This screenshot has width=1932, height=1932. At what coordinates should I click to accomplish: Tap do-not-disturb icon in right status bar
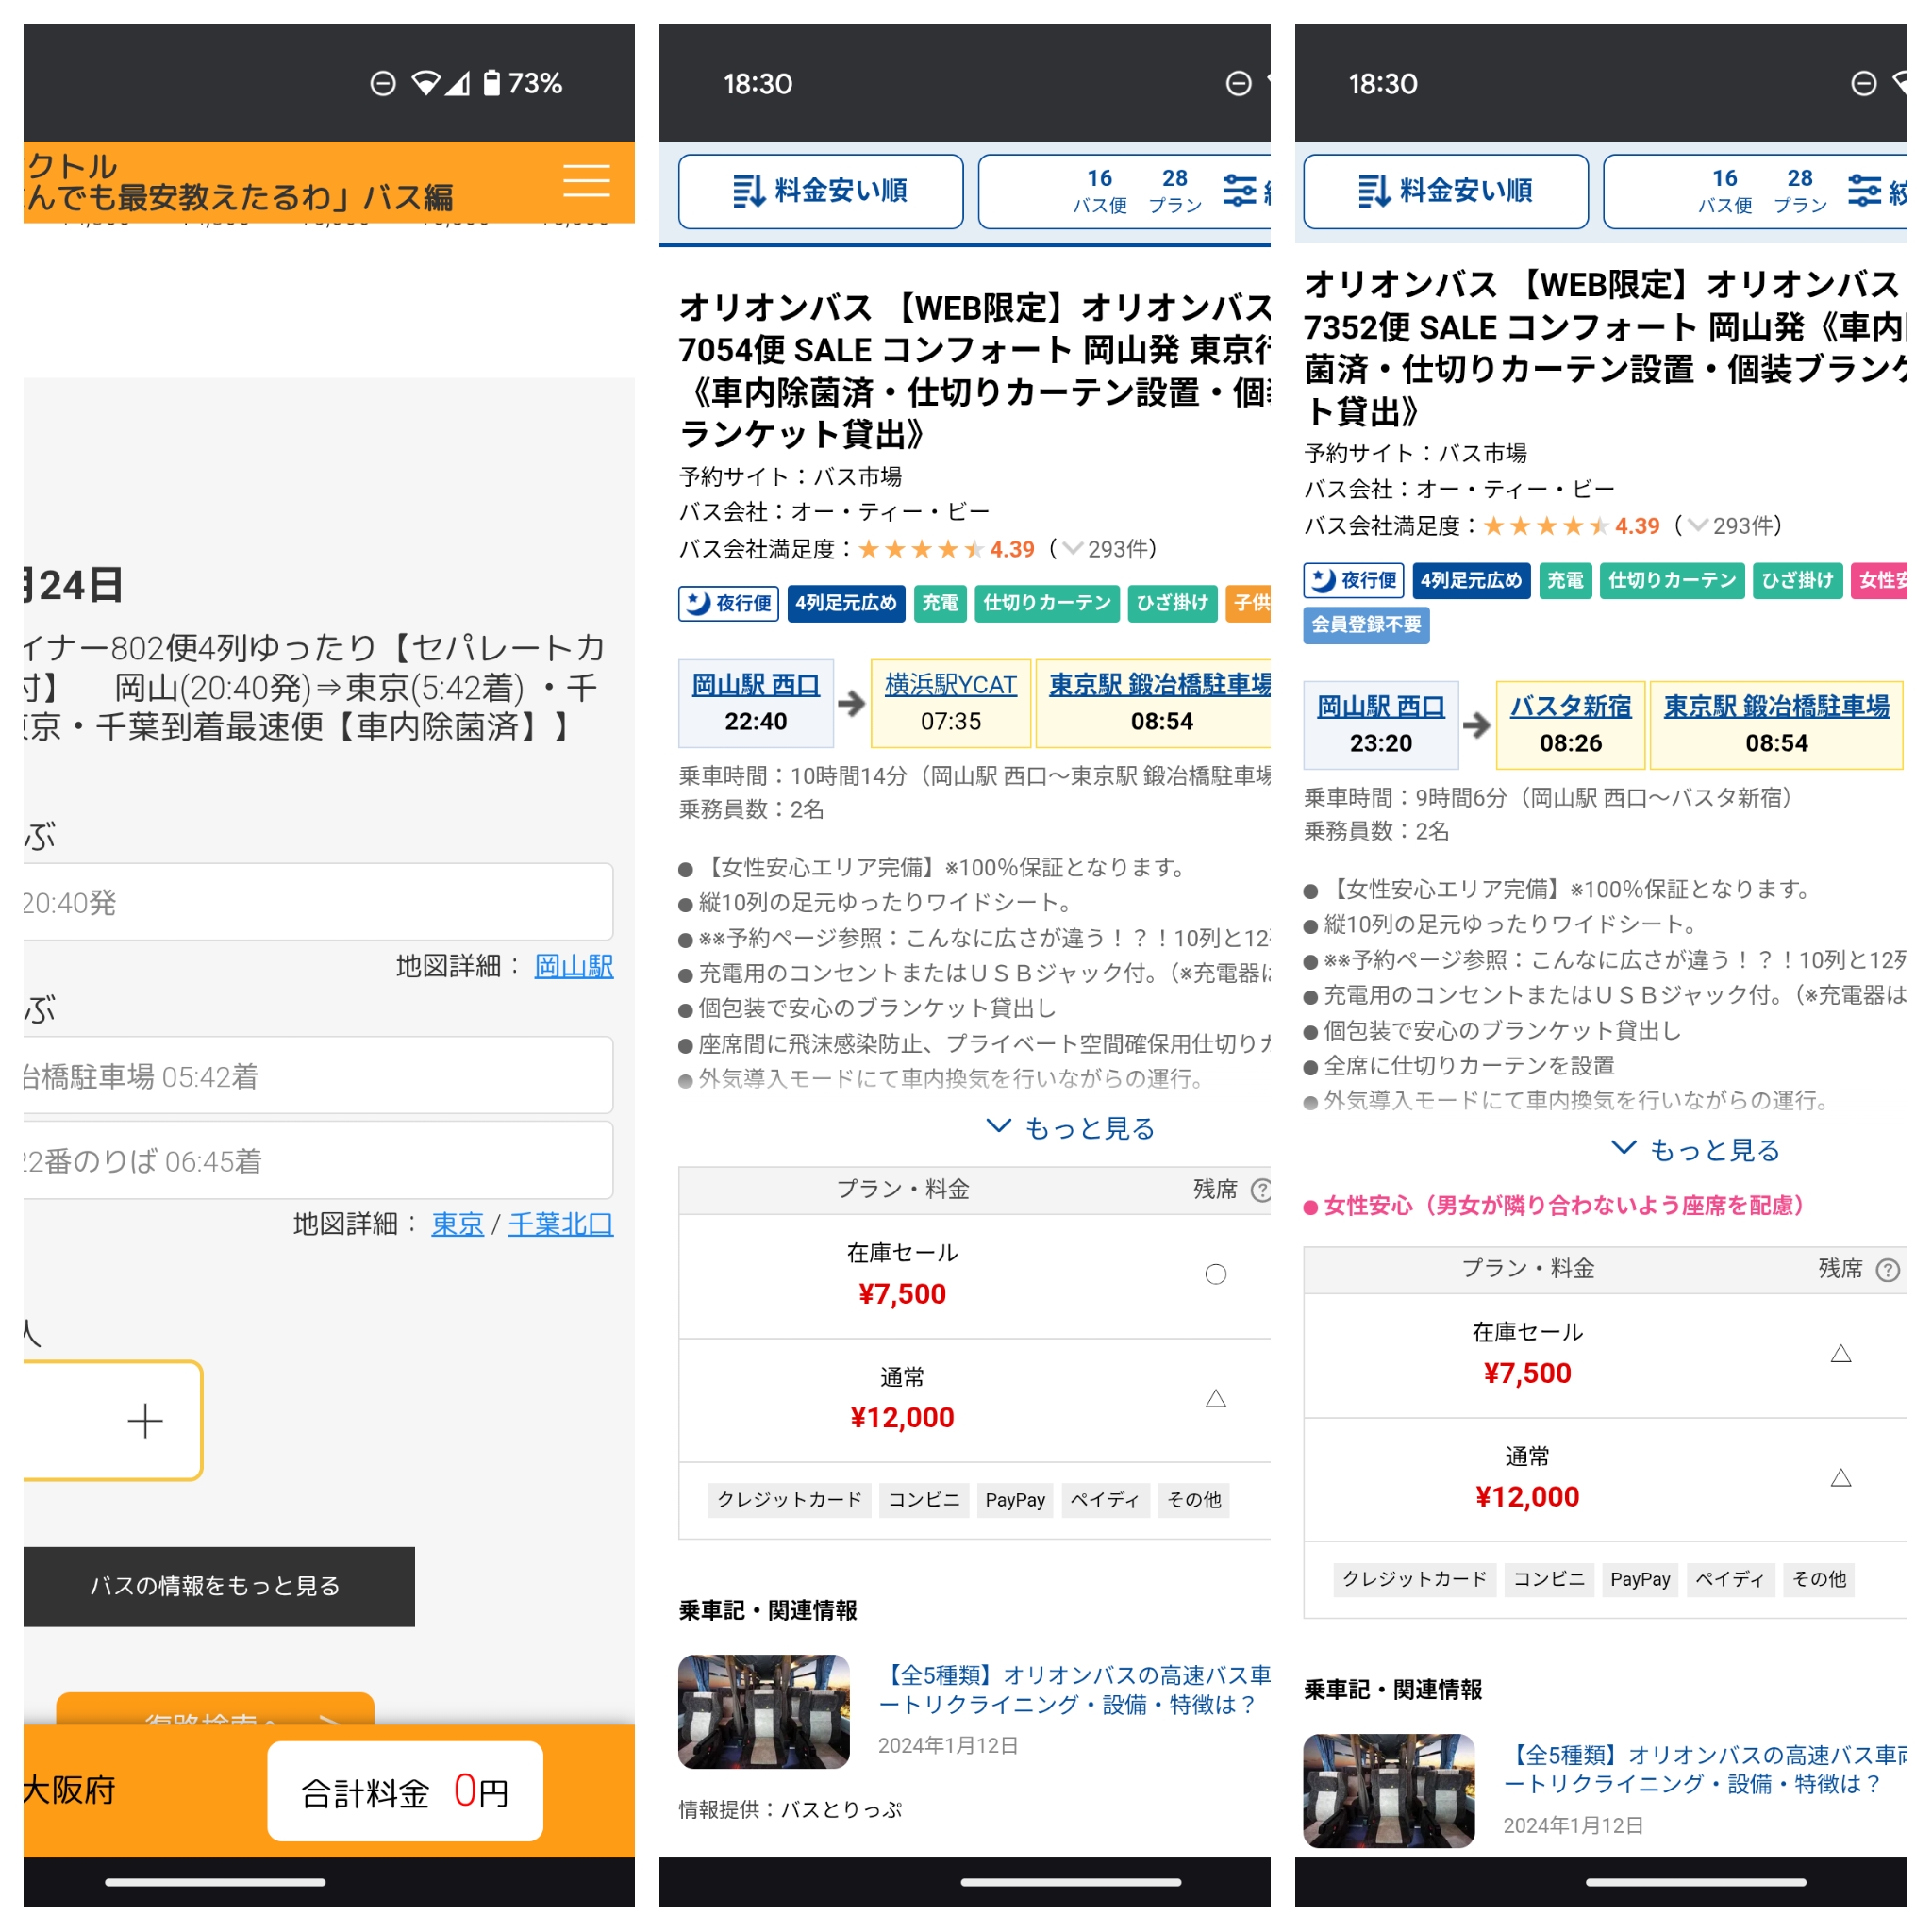(x=1864, y=83)
